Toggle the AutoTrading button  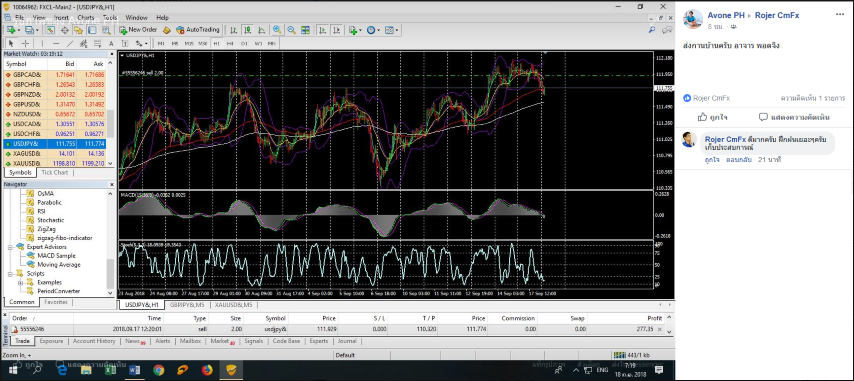198,30
